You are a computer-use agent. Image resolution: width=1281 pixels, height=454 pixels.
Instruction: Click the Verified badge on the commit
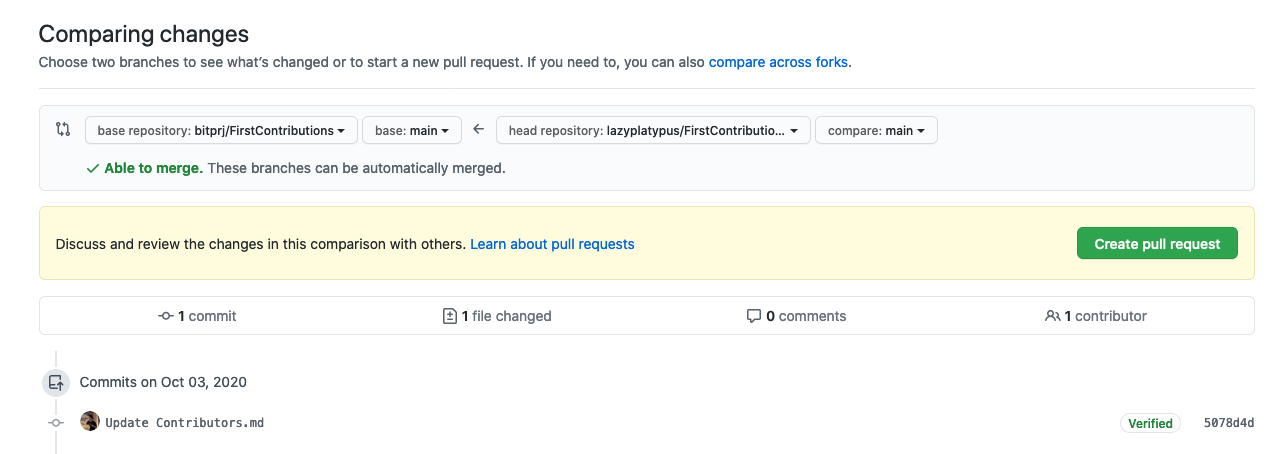1150,423
